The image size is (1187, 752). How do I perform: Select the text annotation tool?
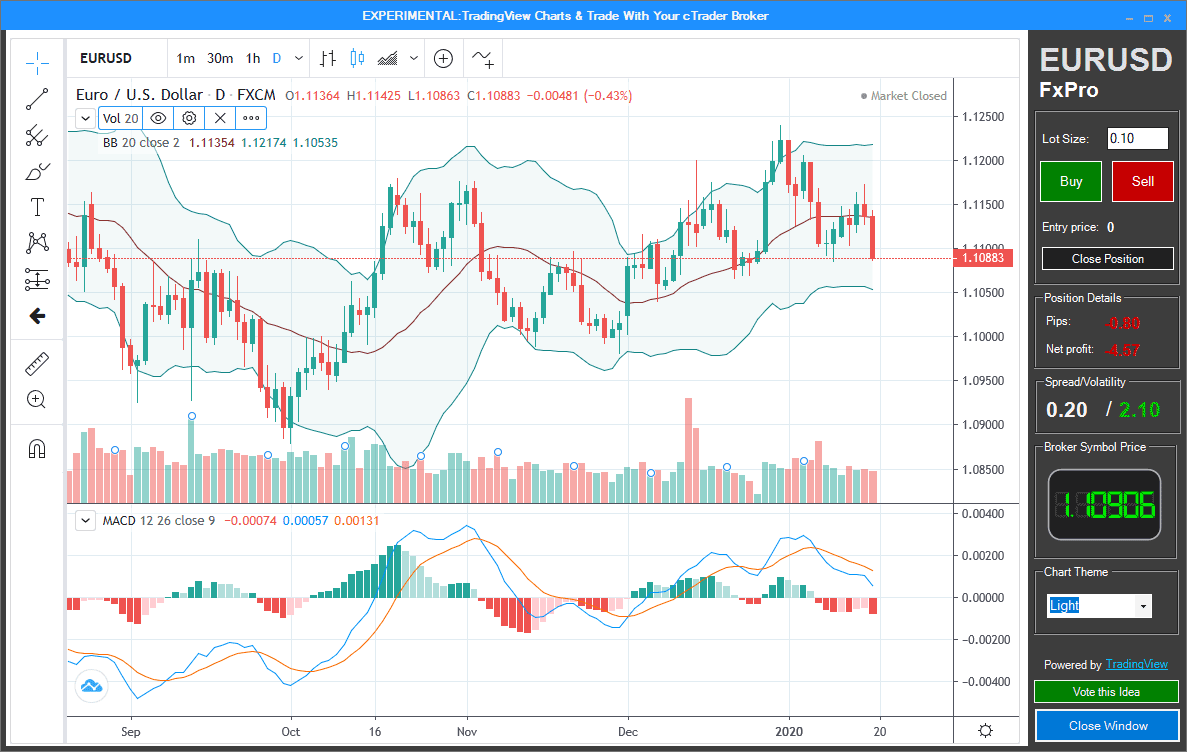click(x=37, y=207)
